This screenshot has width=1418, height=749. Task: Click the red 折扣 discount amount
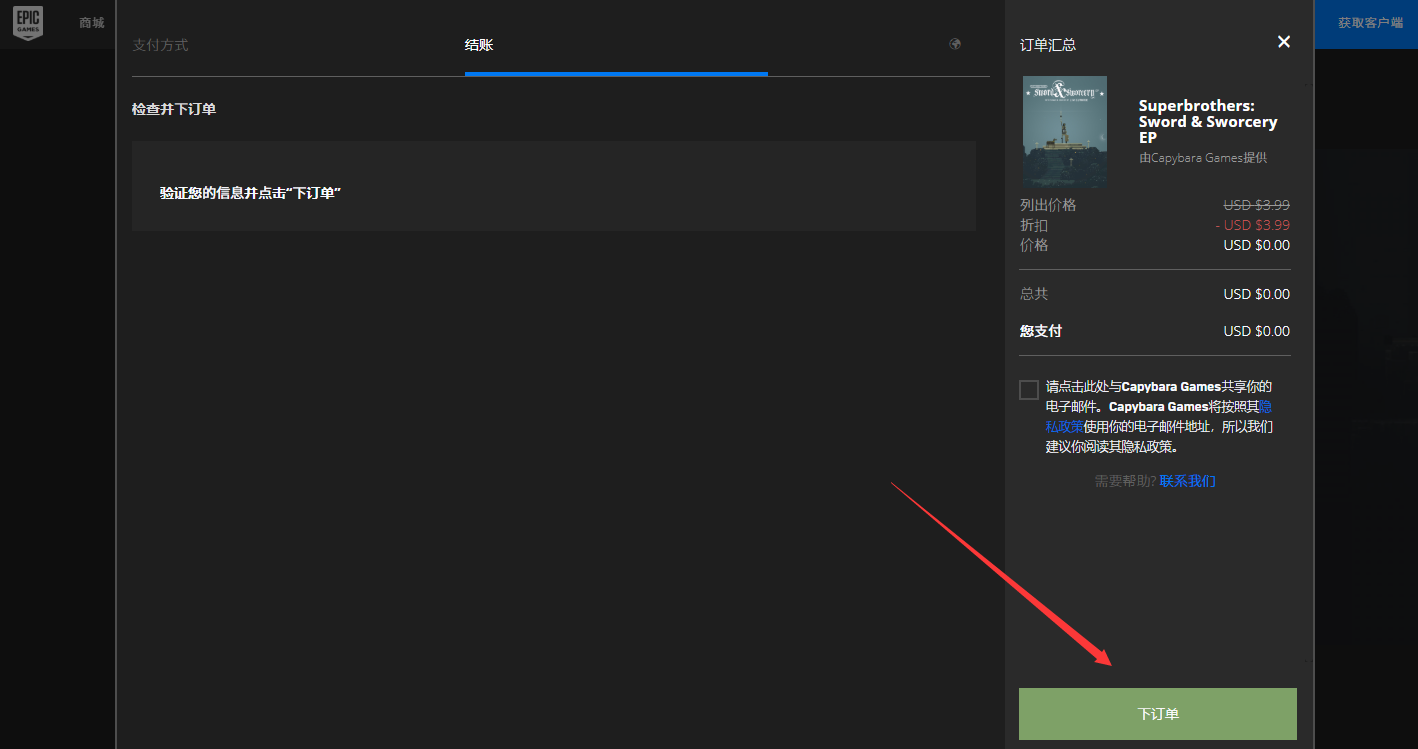point(1252,225)
